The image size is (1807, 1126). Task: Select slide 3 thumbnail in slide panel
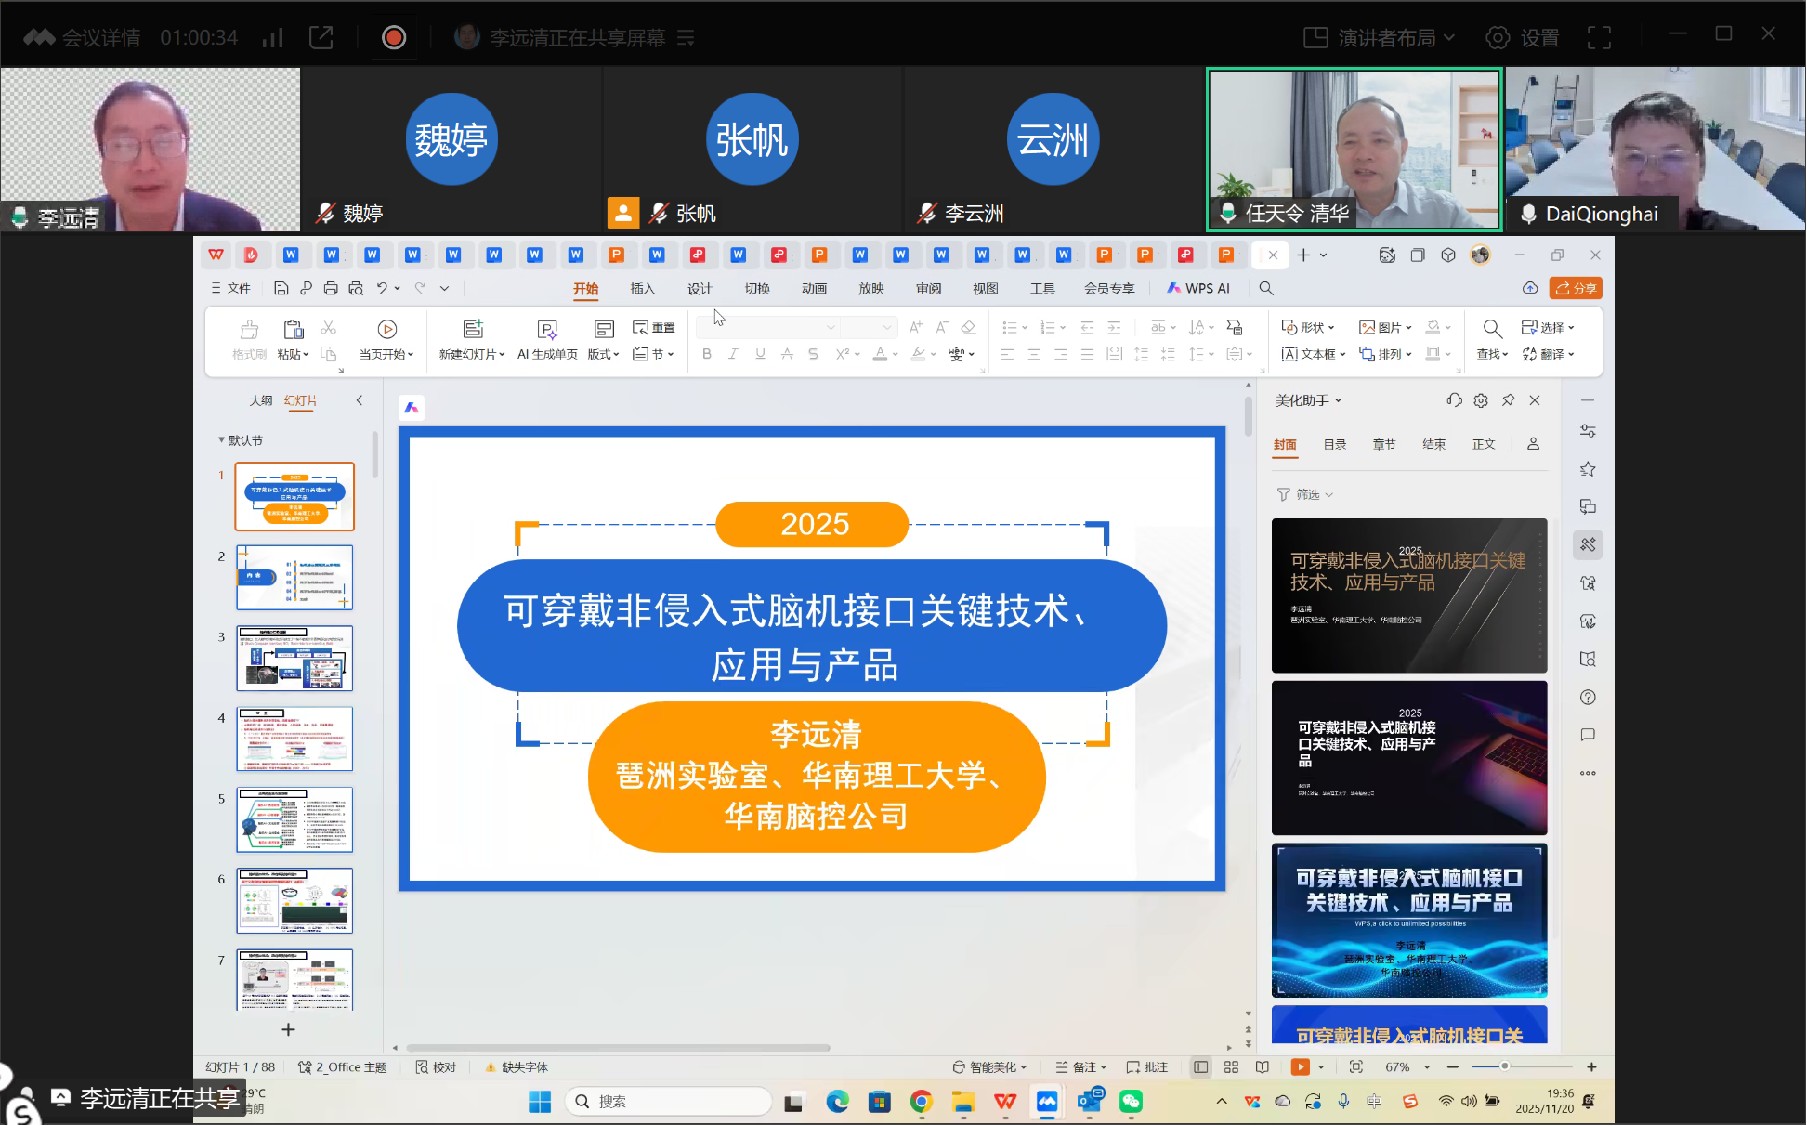pyautogui.click(x=294, y=658)
